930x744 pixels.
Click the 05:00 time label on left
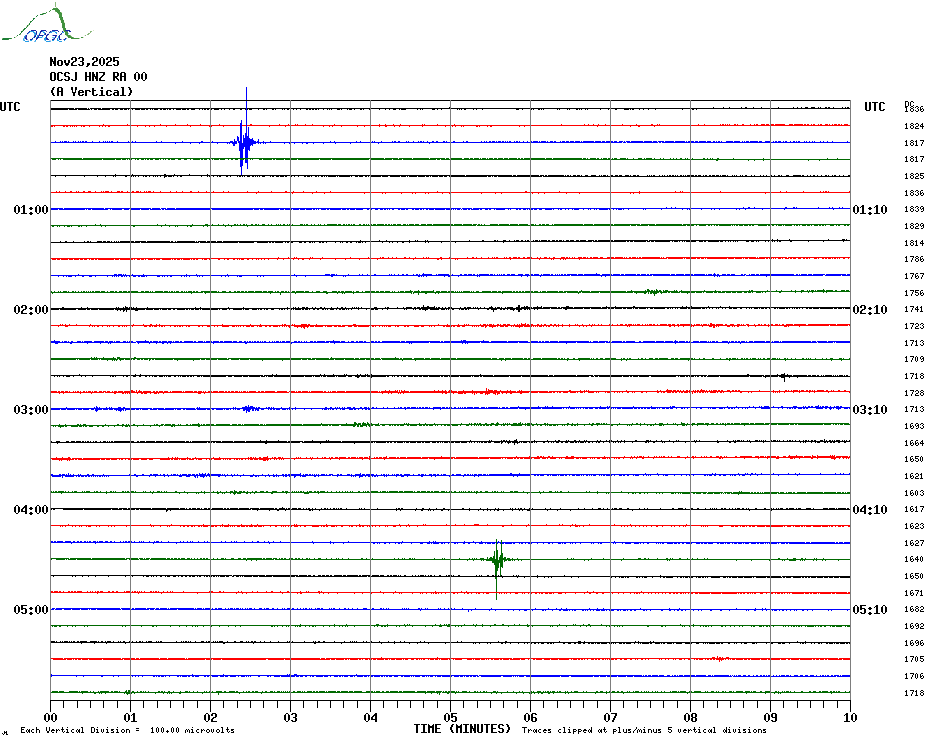[x=31, y=610]
